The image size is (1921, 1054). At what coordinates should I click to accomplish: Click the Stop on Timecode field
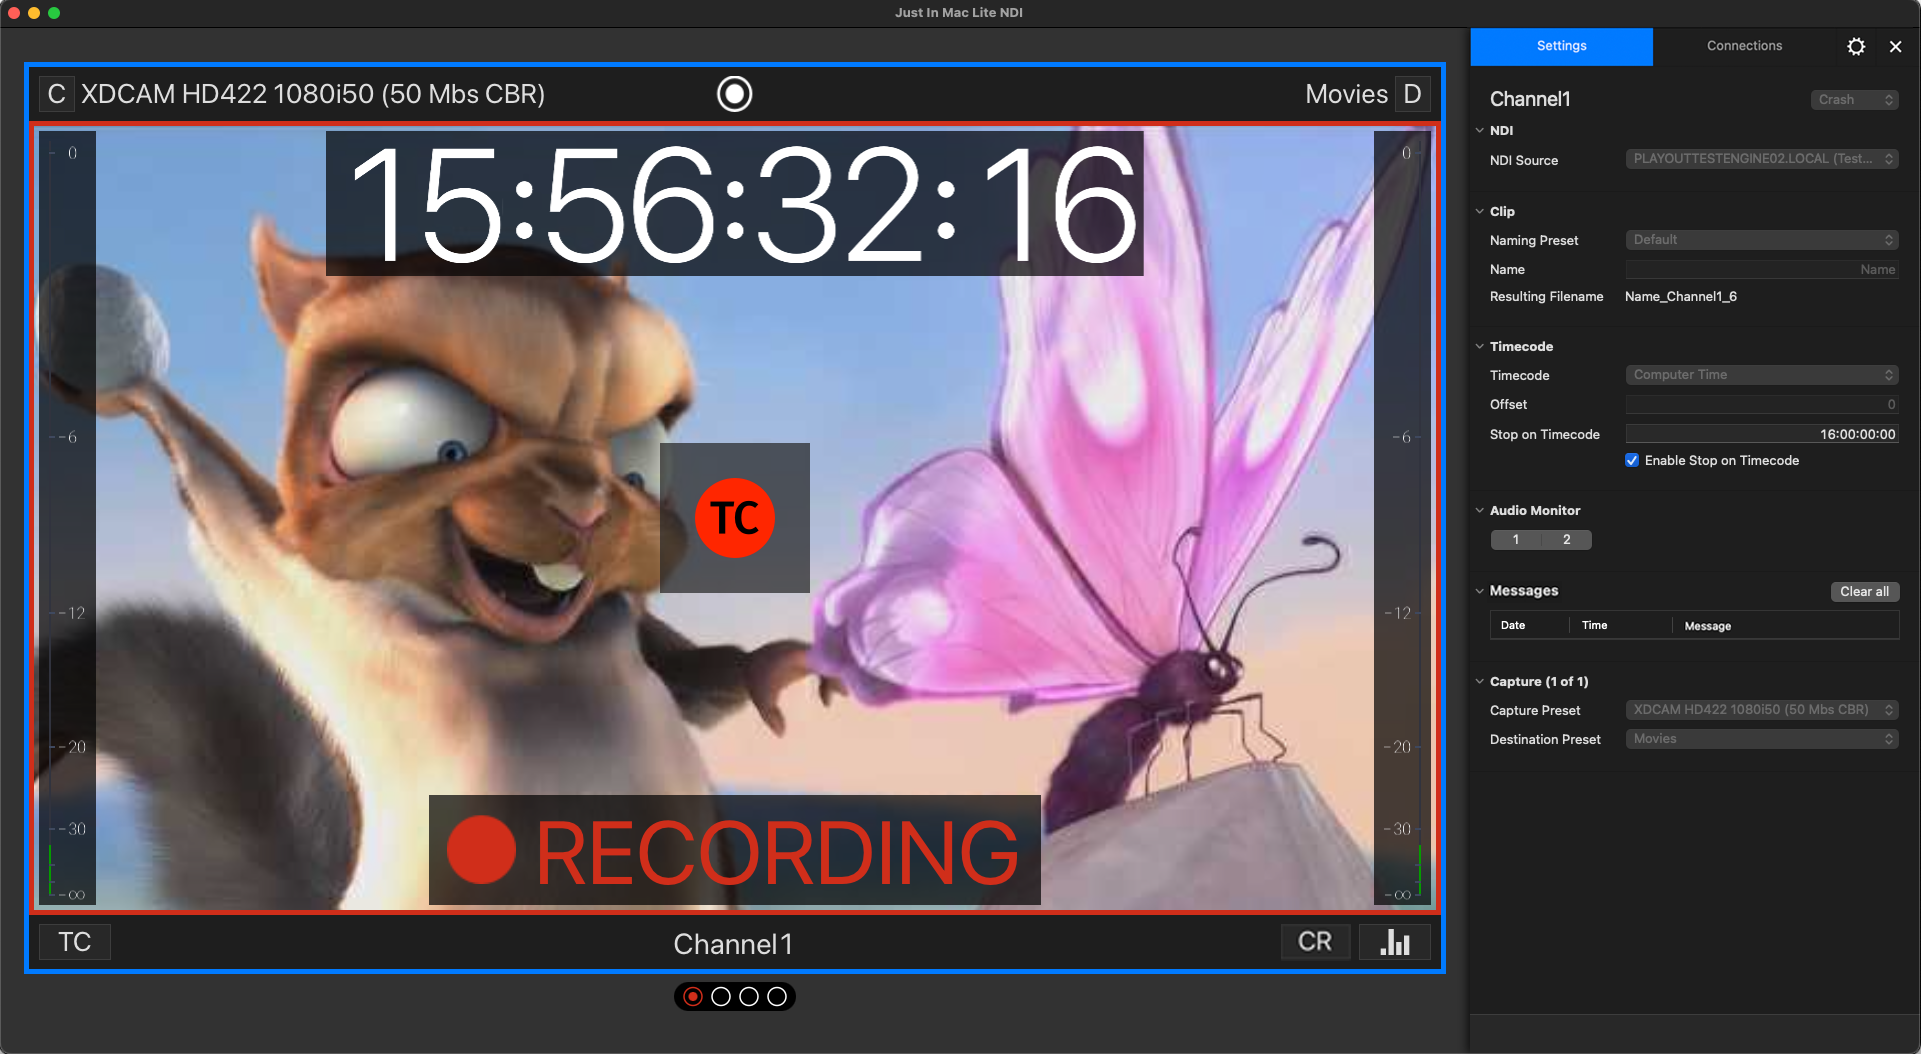1762,434
